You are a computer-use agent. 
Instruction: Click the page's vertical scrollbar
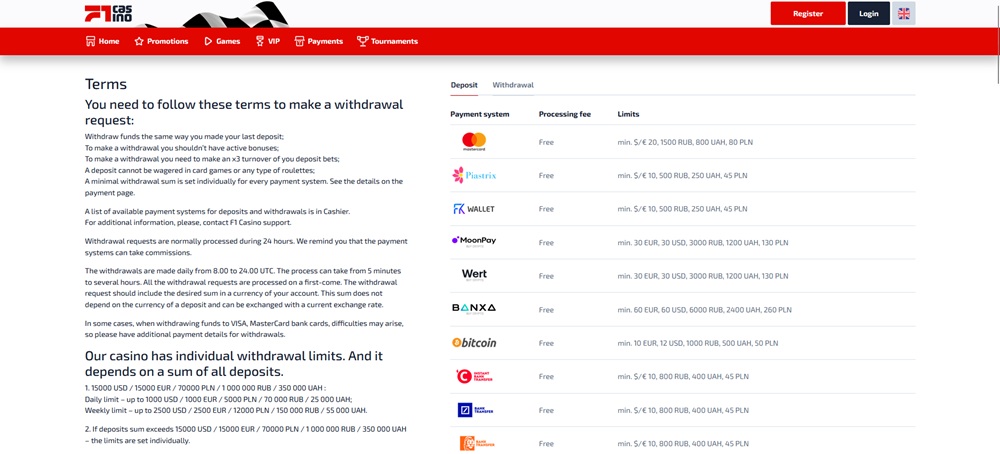click(x=997, y=45)
